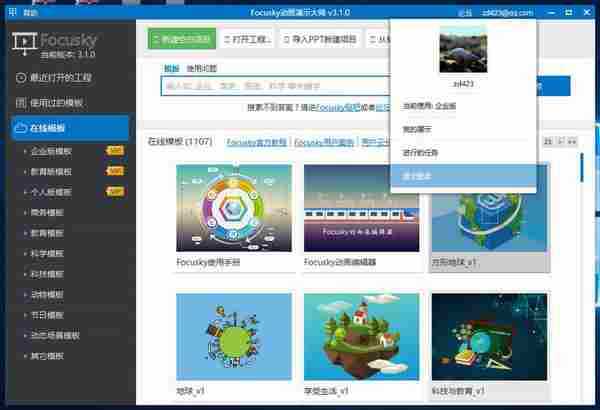Click the 导入PPT新建项目 button
The height and width of the screenshot is (410, 600).
(x=320, y=39)
